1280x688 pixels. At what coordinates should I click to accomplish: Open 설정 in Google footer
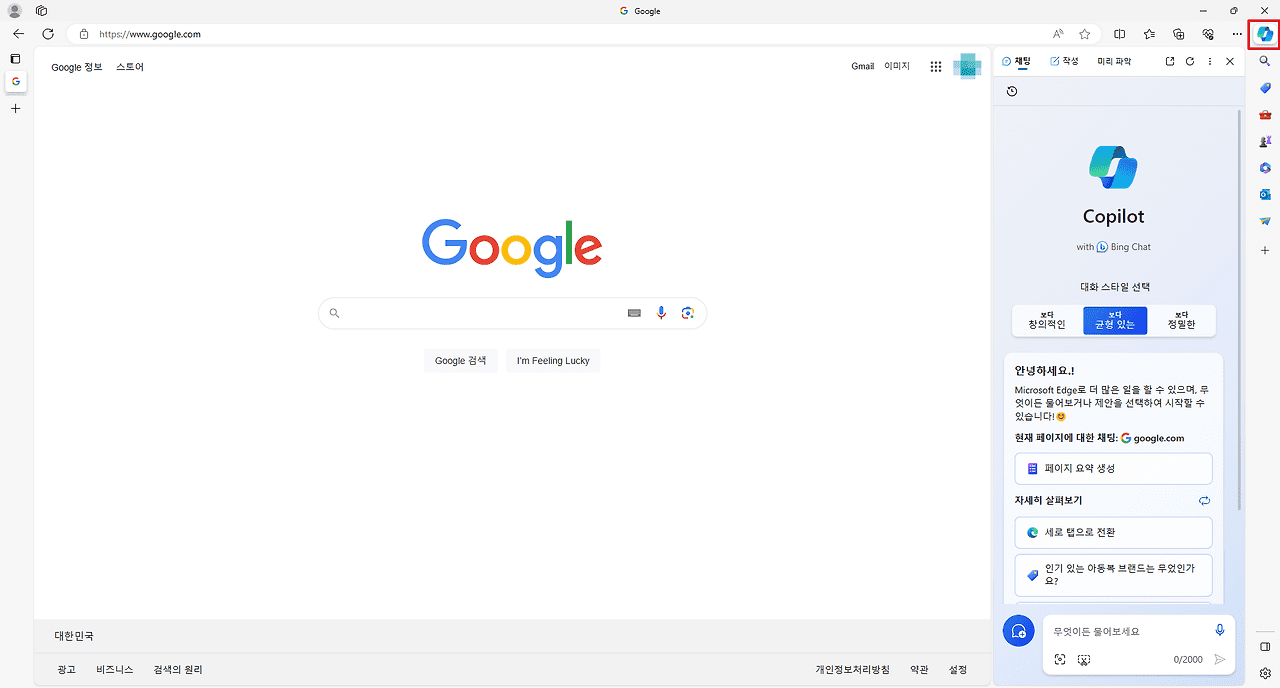tap(958, 670)
